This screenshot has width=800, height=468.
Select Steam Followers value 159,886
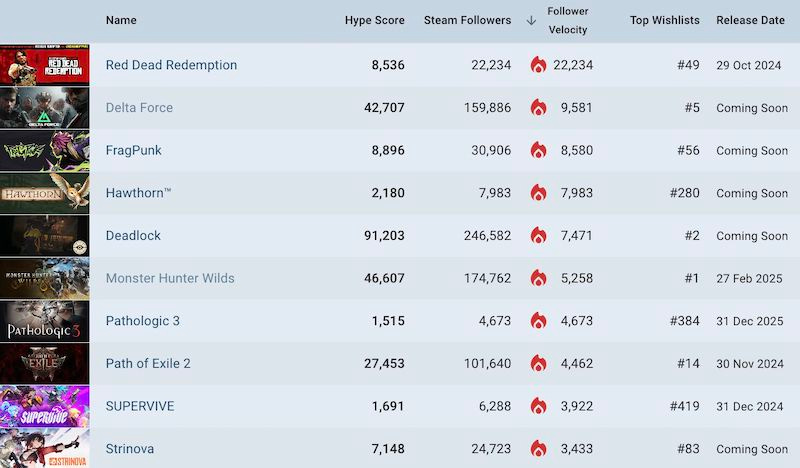point(487,108)
